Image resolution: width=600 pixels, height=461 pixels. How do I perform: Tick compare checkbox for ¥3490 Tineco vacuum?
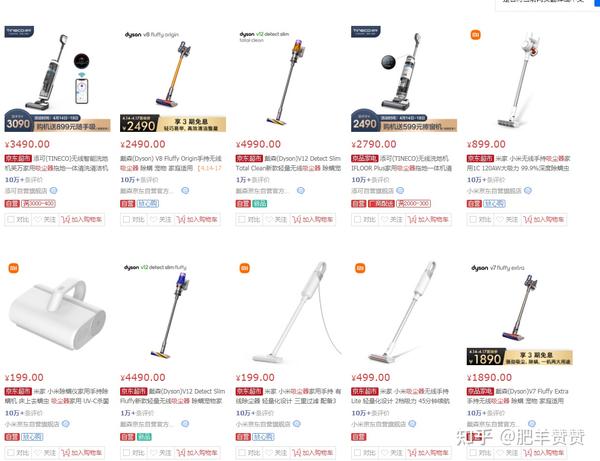click(x=11, y=220)
